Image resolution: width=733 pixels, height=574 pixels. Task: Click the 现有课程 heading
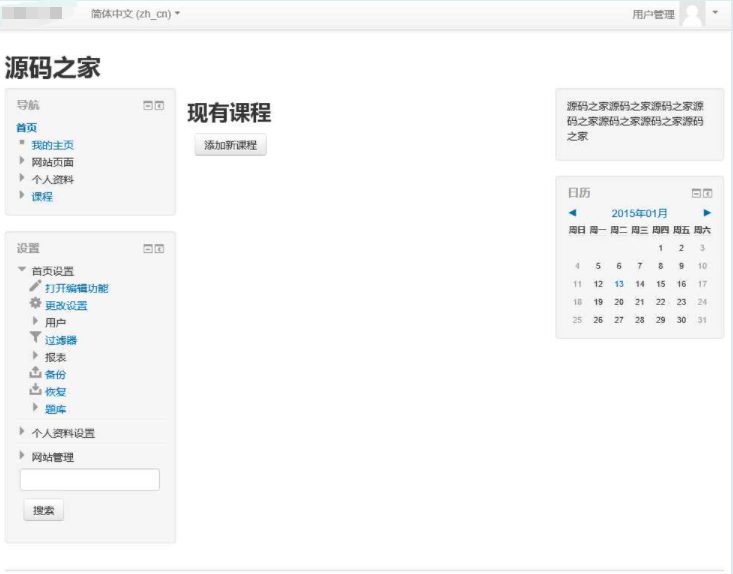(x=229, y=113)
